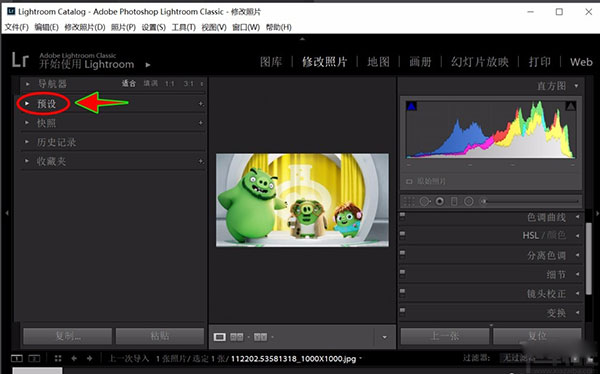Switch to 幻灯片放映 module
The height and width of the screenshot is (374, 600).
click(479, 62)
